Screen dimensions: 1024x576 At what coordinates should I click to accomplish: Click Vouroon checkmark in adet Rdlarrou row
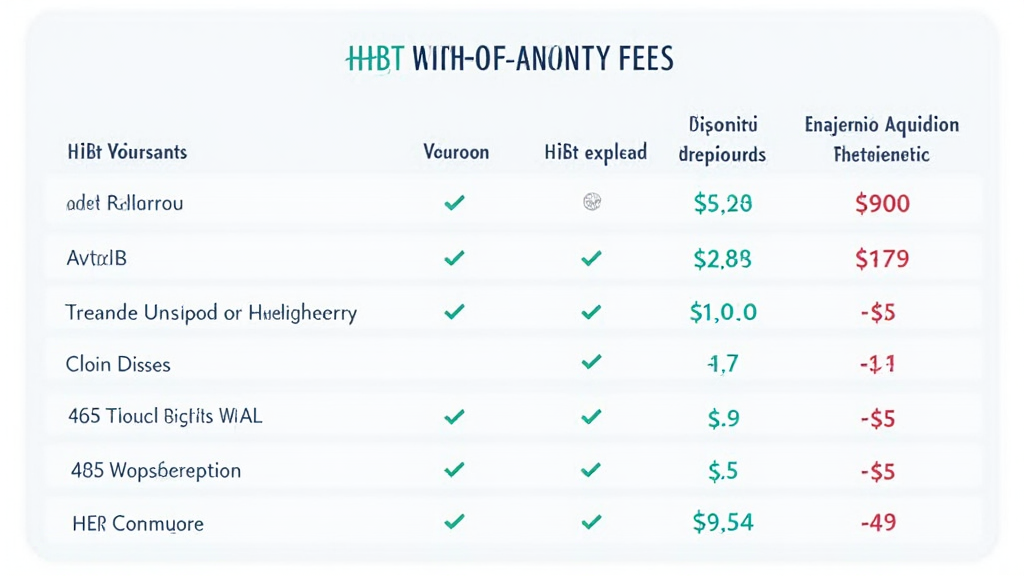[454, 203]
